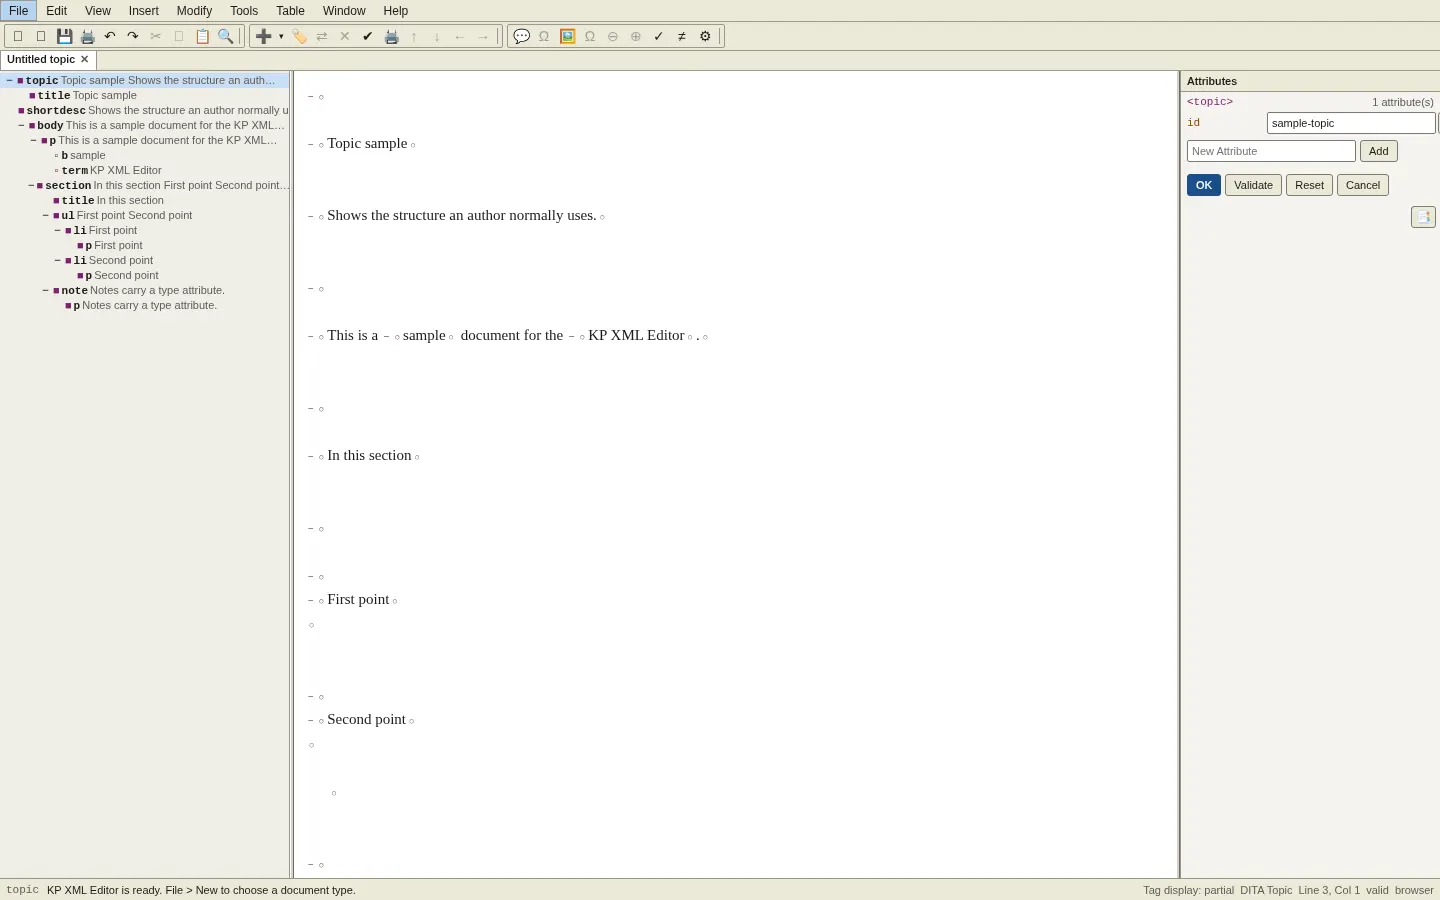Collapse the li First point node

coord(57,230)
